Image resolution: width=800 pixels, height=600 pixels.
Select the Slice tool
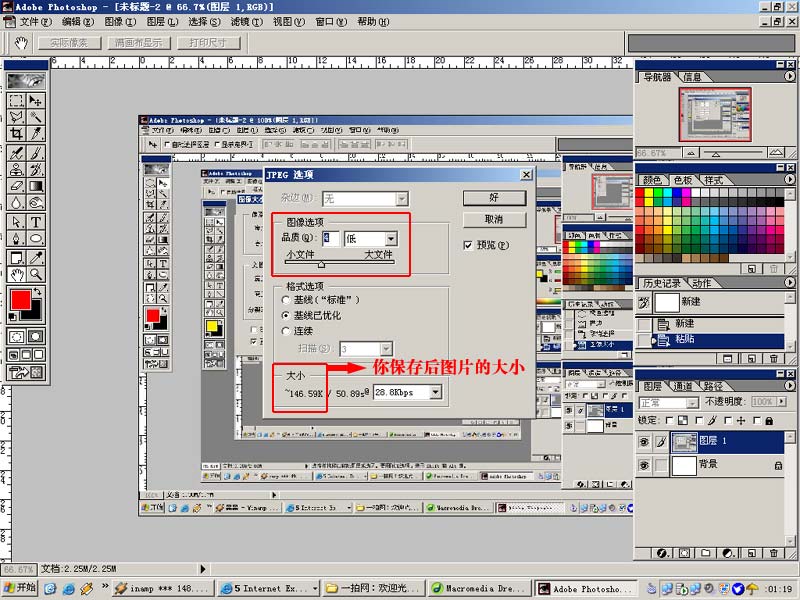[x=36, y=133]
